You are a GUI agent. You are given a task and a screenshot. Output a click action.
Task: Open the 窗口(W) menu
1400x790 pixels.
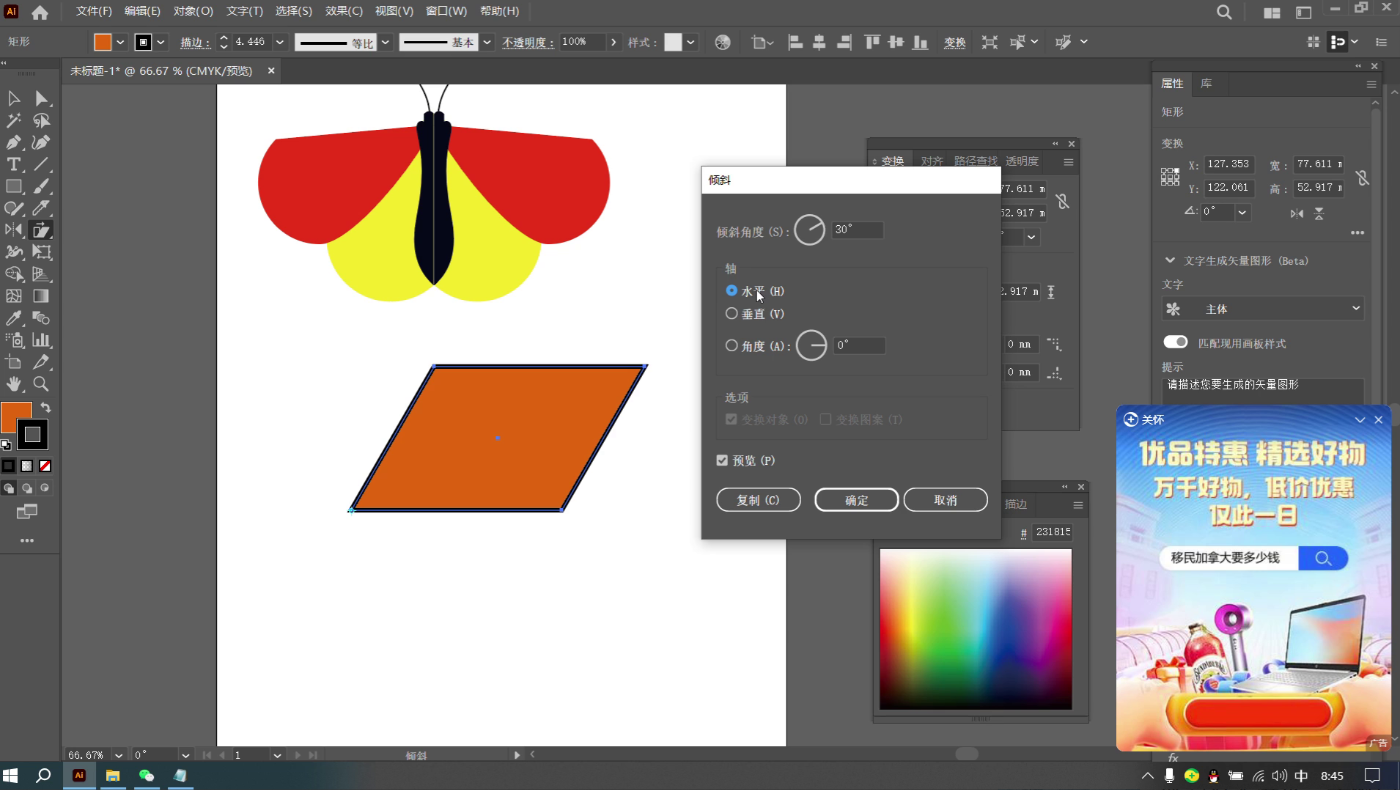pyautogui.click(x=446, y=11)
